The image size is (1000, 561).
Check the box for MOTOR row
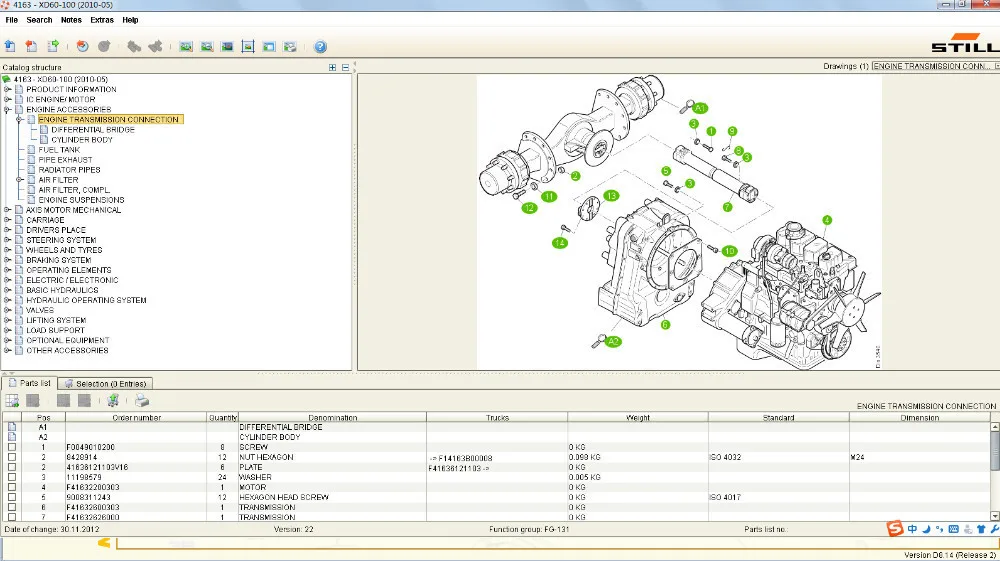click(12, 487)
